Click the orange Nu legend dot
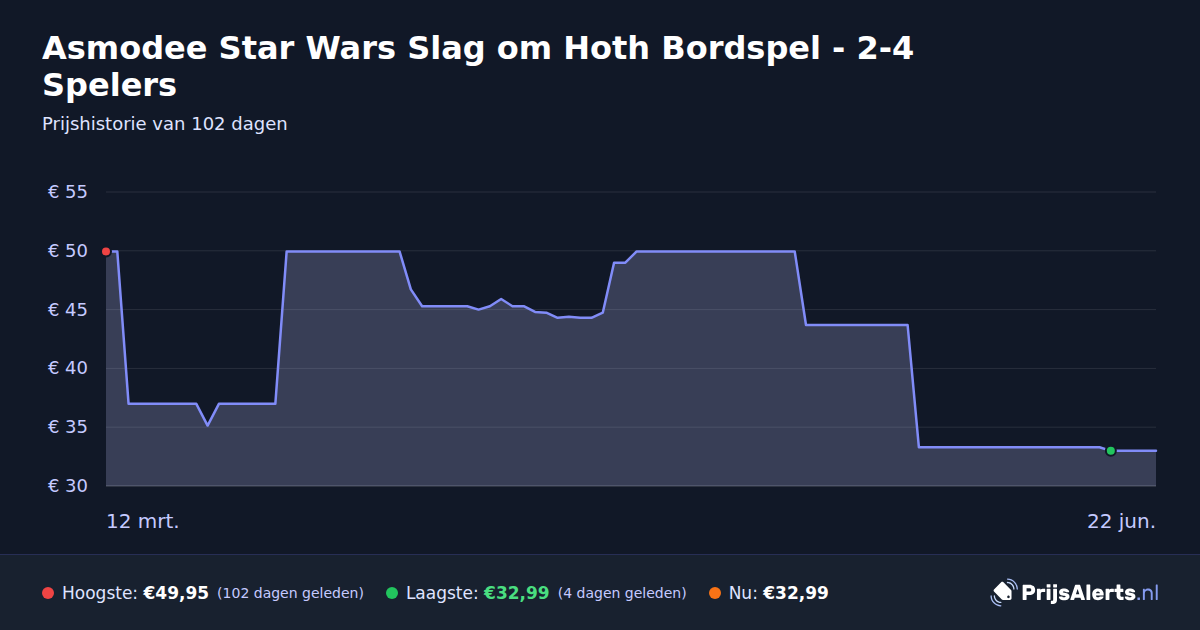This screenshot has height=630, width=1200. tap(715, 594)
